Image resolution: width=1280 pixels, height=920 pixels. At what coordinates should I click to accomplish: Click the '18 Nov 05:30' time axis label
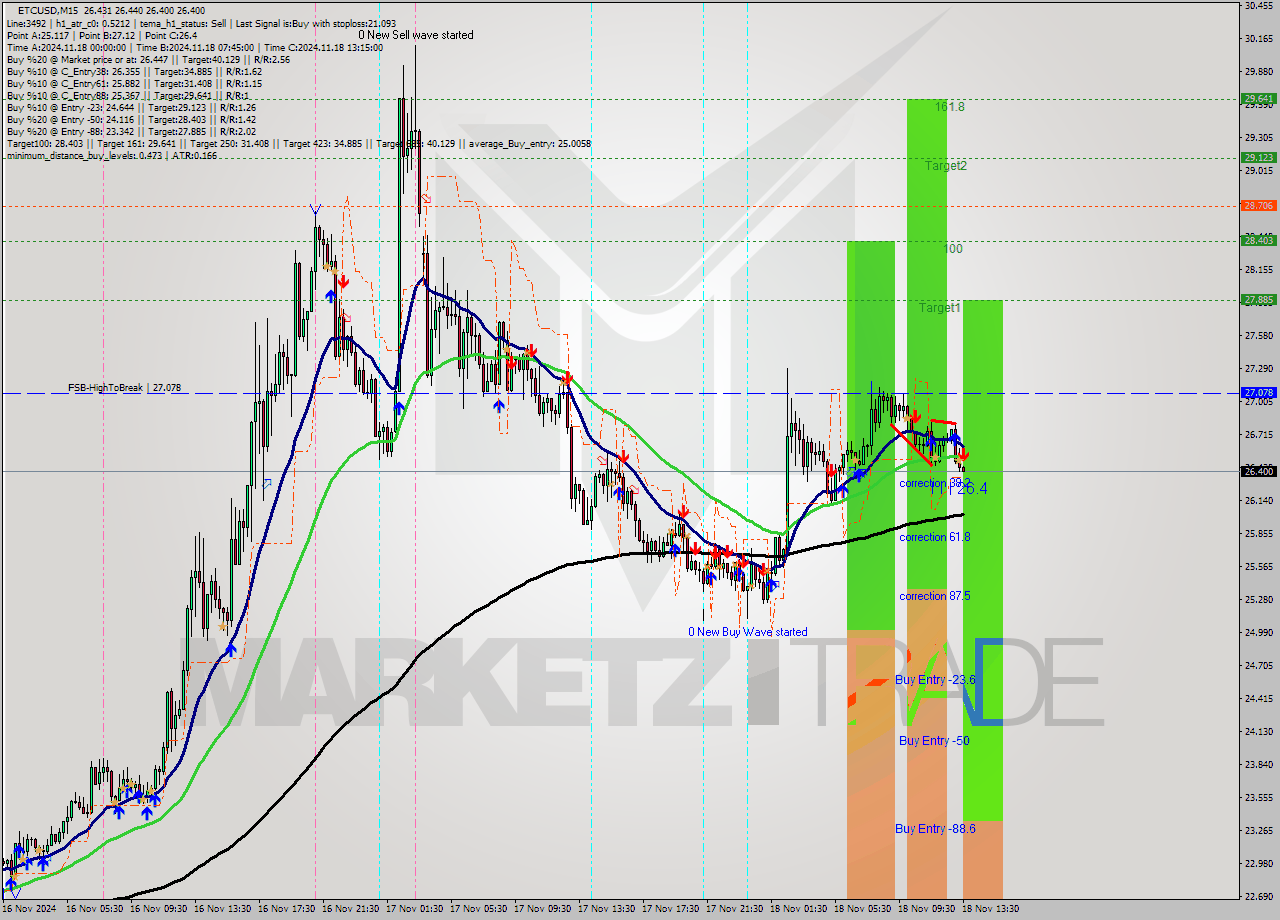coord(862,909)
